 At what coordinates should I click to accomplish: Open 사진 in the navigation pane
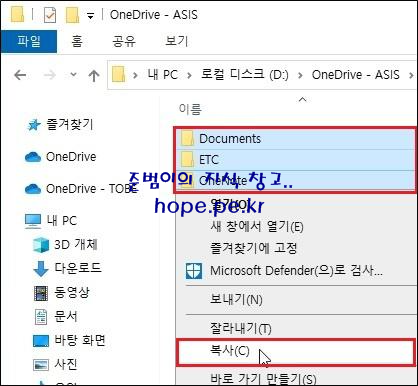pyautogui.click(x=66, y=364)
